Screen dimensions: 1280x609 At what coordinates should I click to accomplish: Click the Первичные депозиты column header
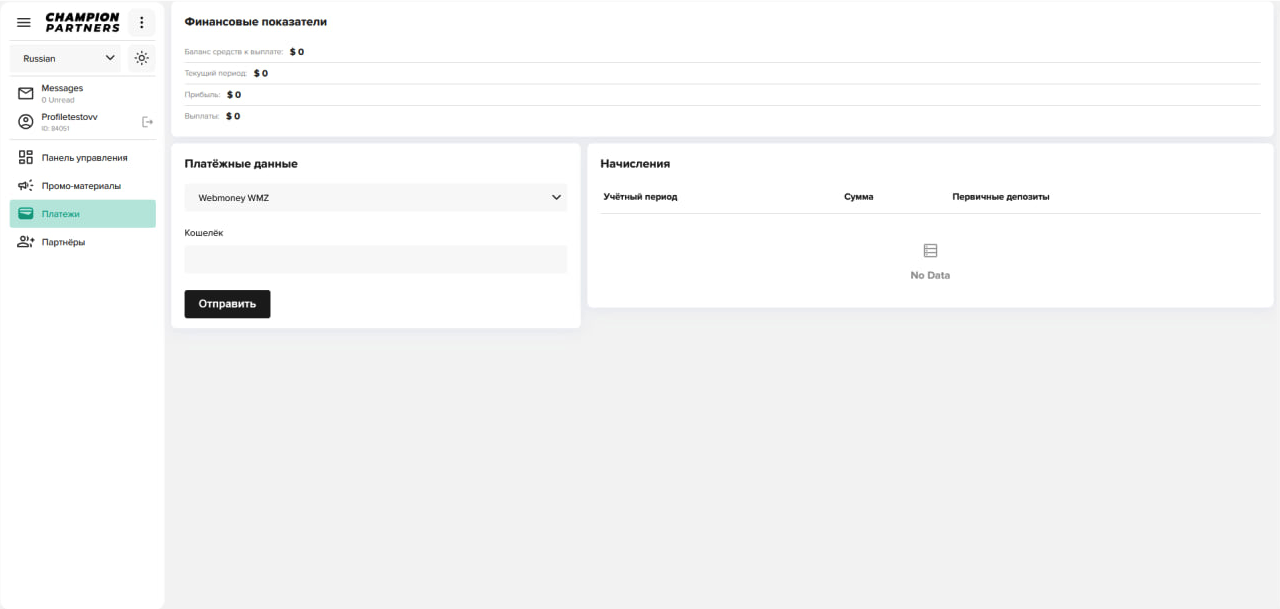tap(1000, 197)
